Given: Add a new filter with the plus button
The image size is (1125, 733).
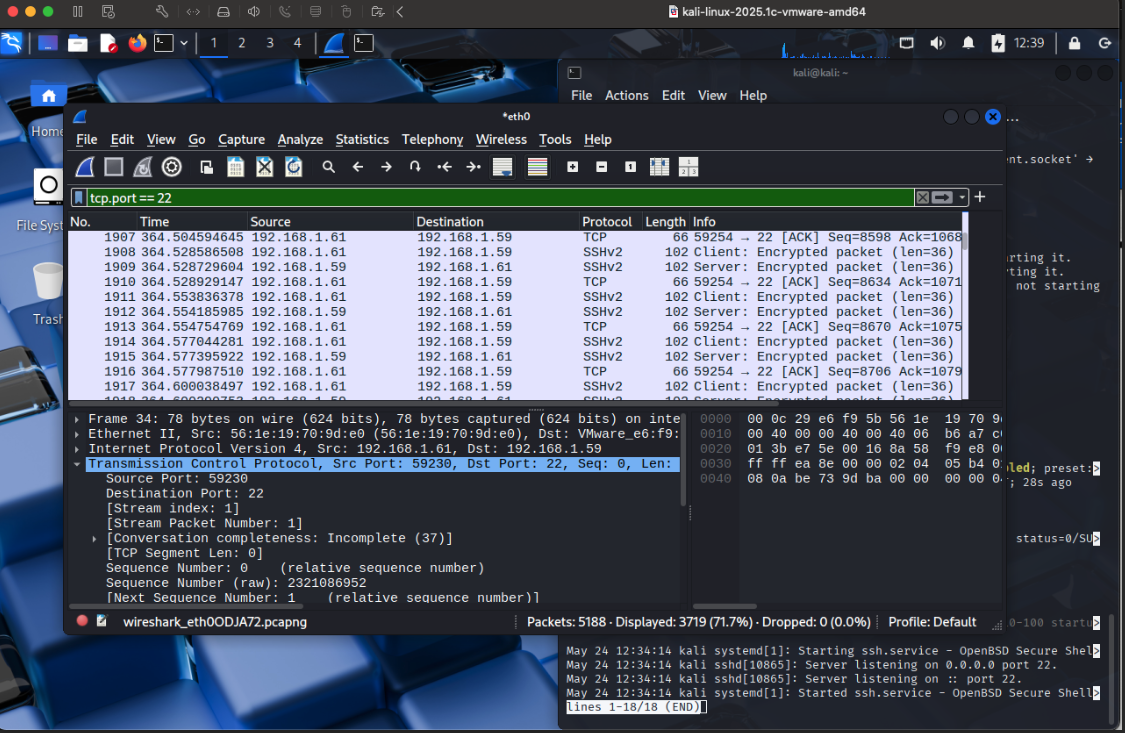Looking at the screenshot, I should pyautogui.click(x=980, y=197).
